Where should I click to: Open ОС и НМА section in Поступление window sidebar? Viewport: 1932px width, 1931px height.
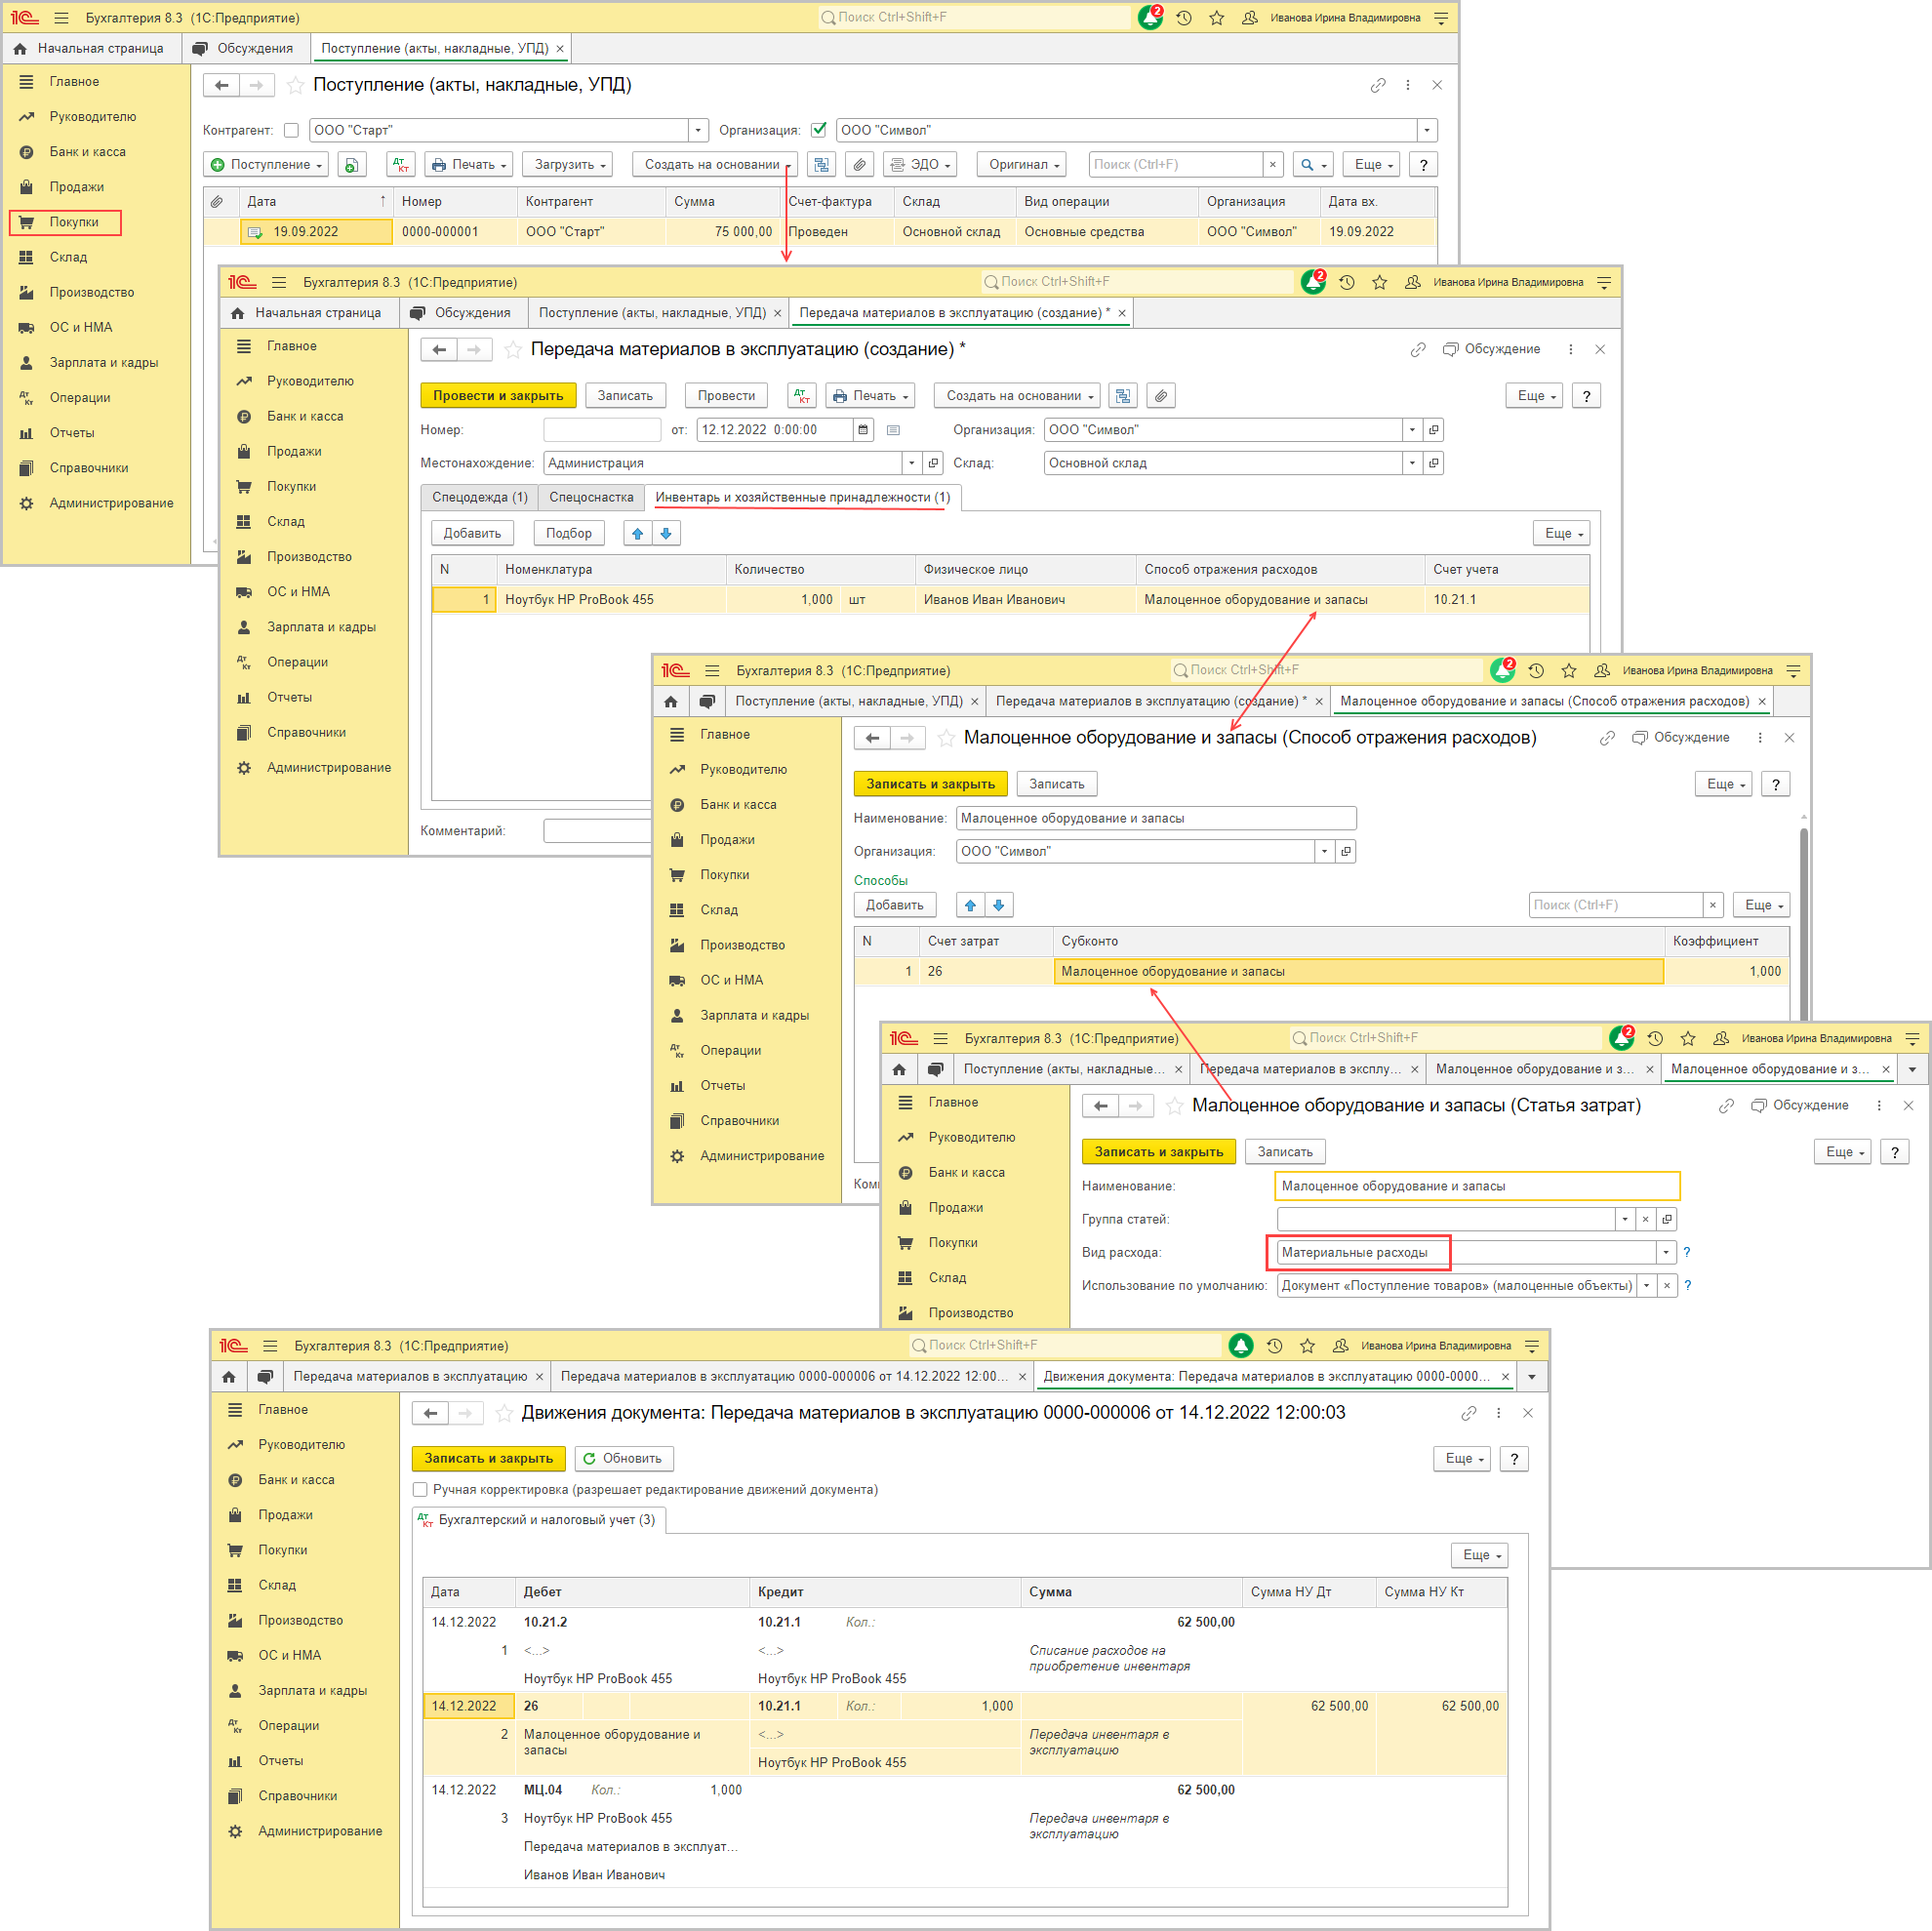[x=81, y=327]
